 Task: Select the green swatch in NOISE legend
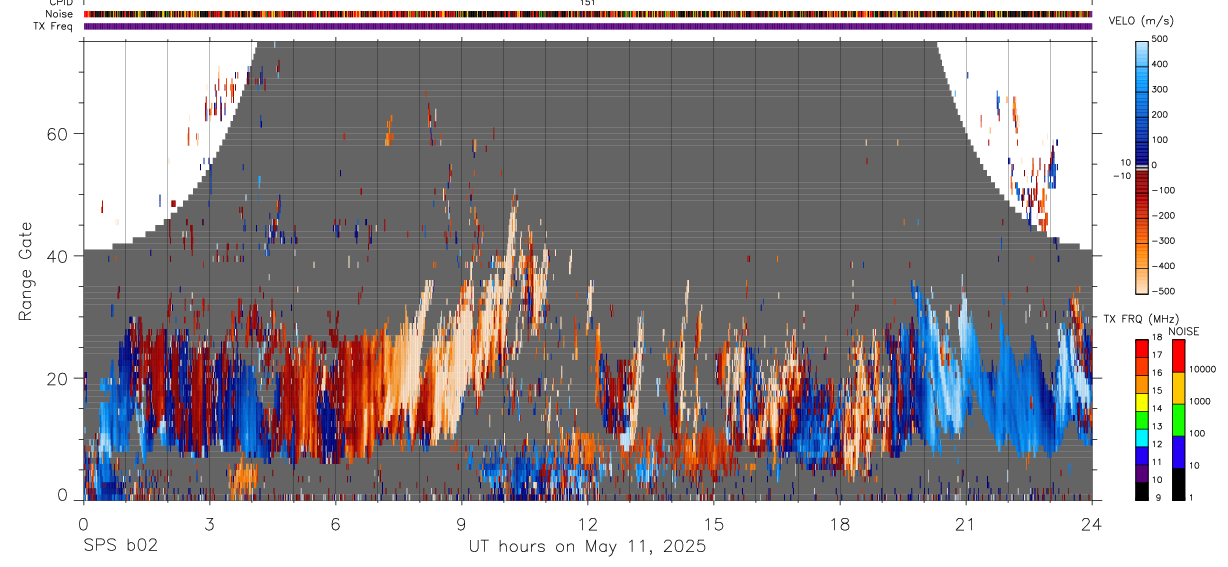coord(1179,419)
